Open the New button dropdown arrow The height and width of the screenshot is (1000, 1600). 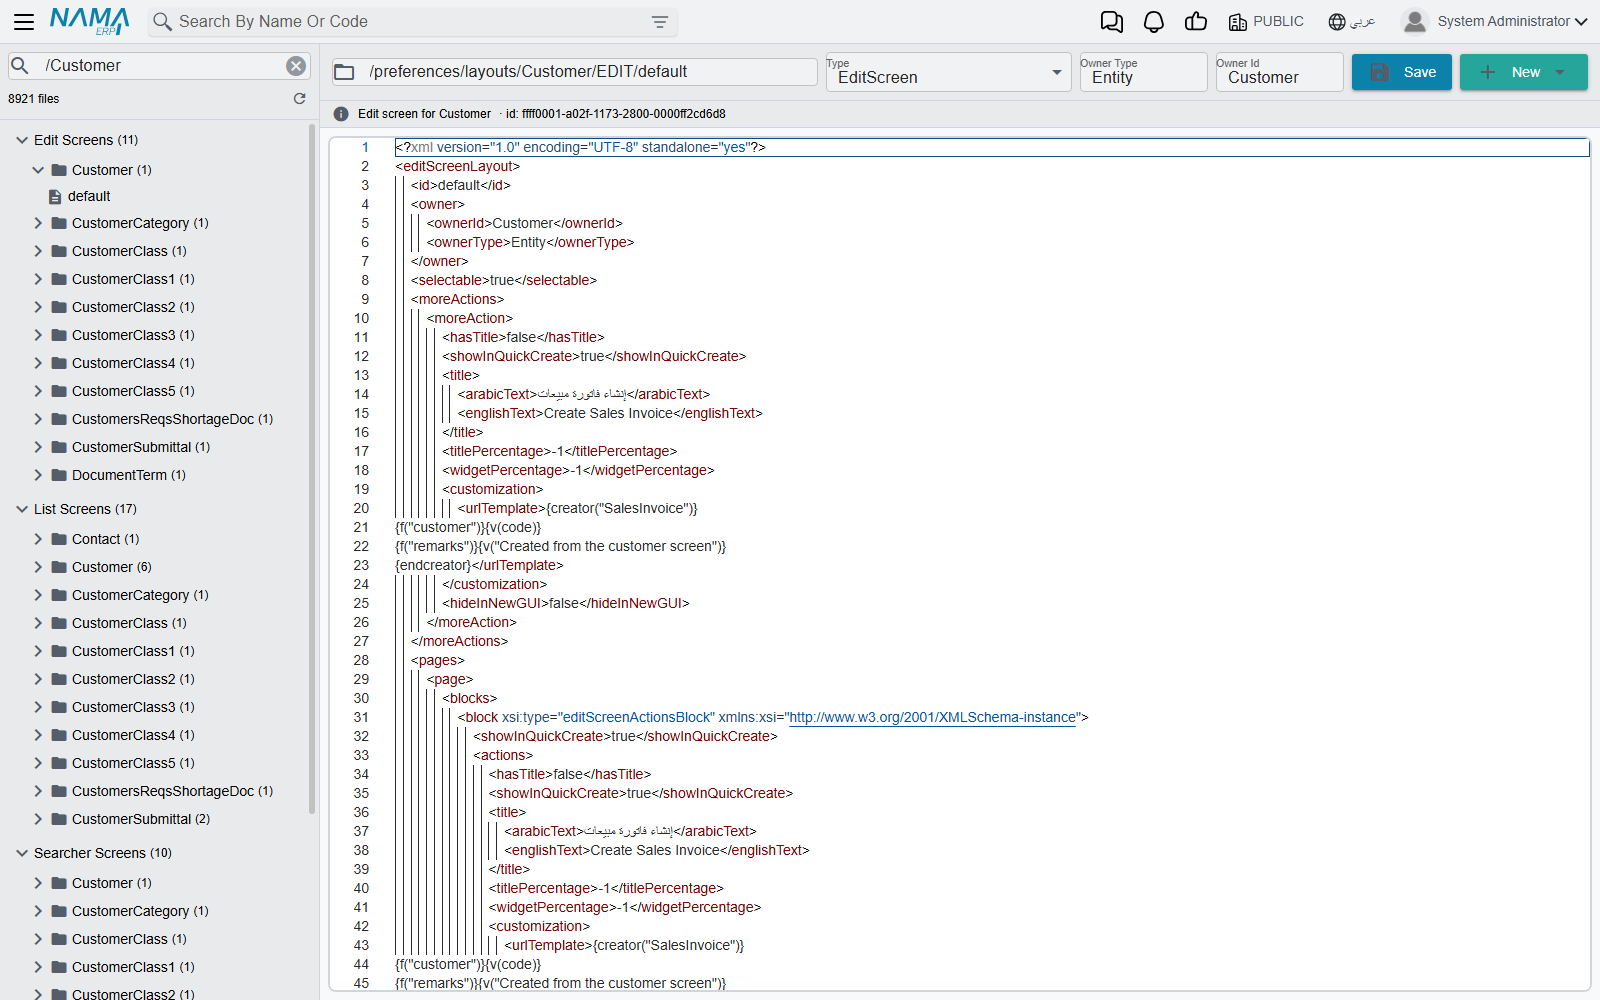coord(1561,72)
